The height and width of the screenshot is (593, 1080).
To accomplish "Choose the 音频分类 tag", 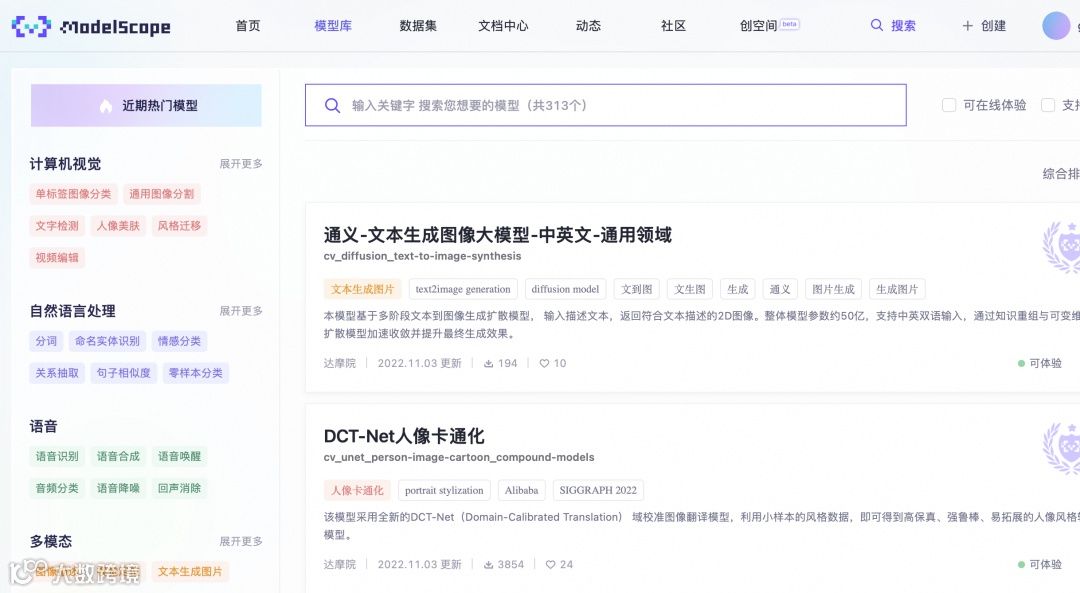I will click(57, 488).
